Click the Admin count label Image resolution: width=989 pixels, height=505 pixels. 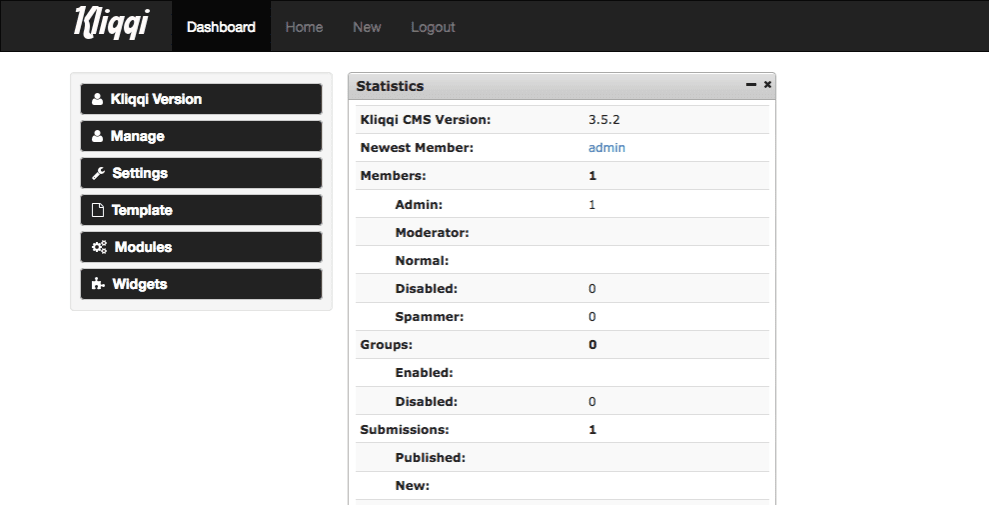tap(419, 205)
